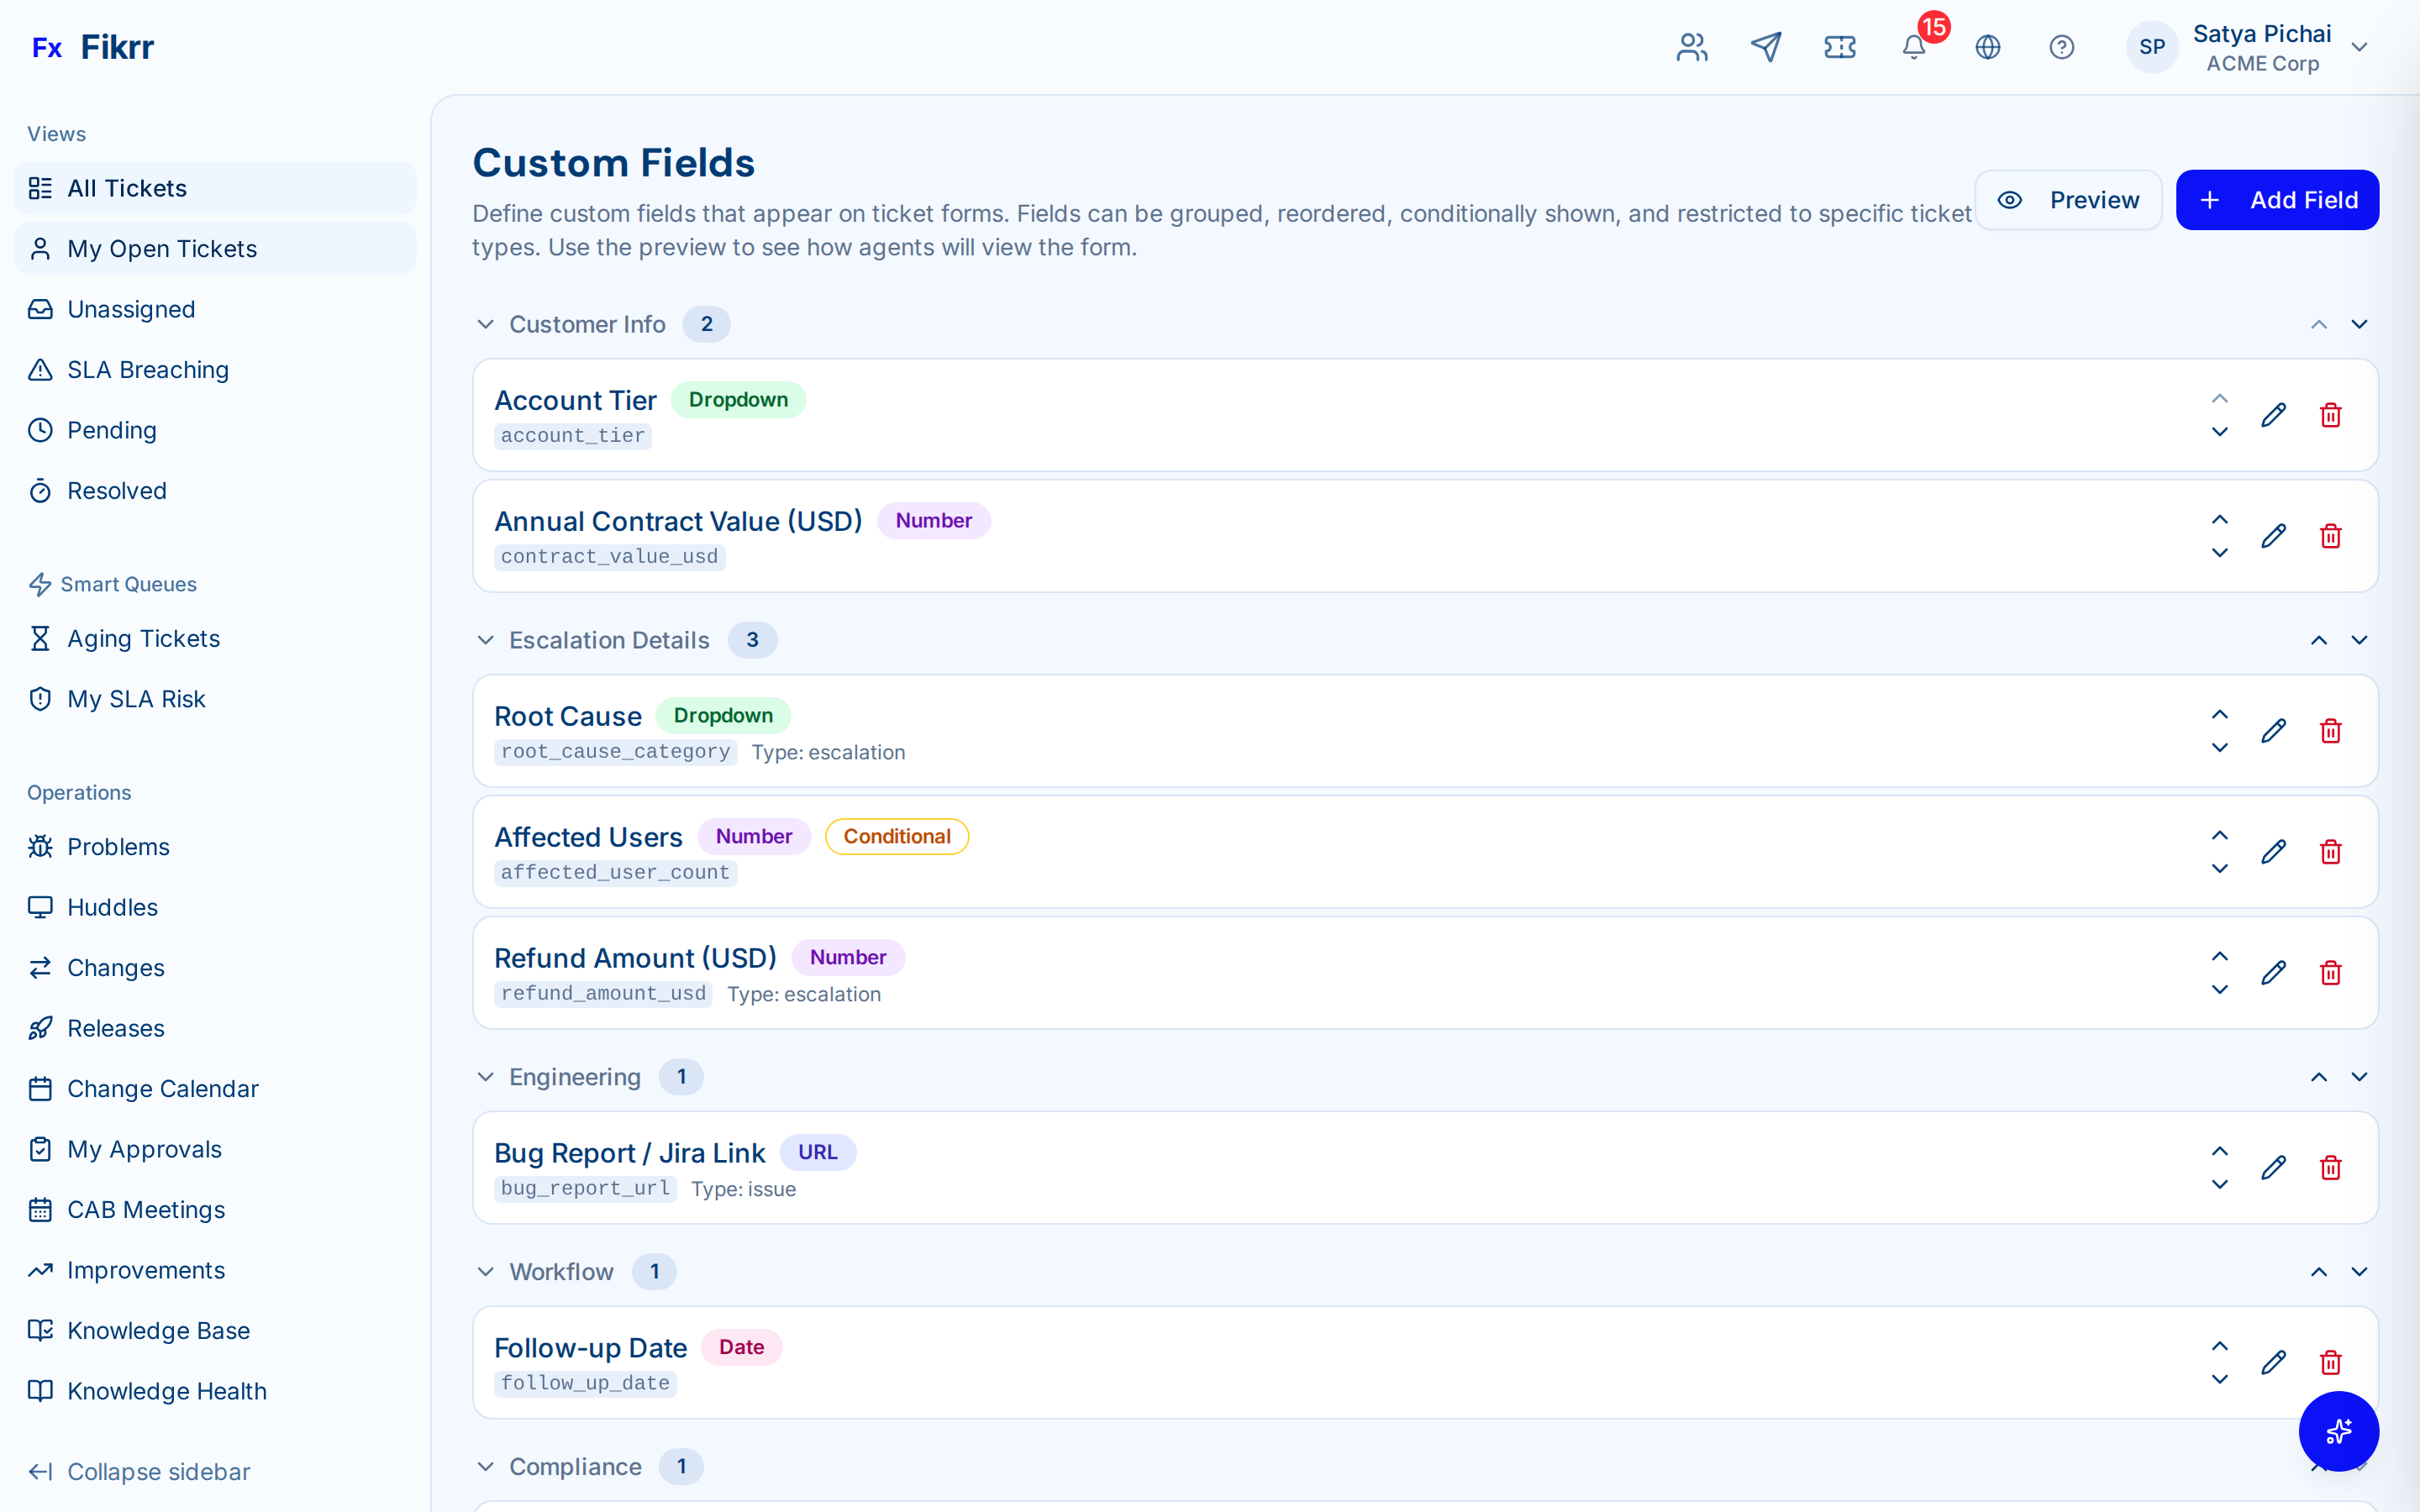Click the globe language icon
Image resolution: width=2420 pixels, height=1512 pixels.
point(1988,47)
